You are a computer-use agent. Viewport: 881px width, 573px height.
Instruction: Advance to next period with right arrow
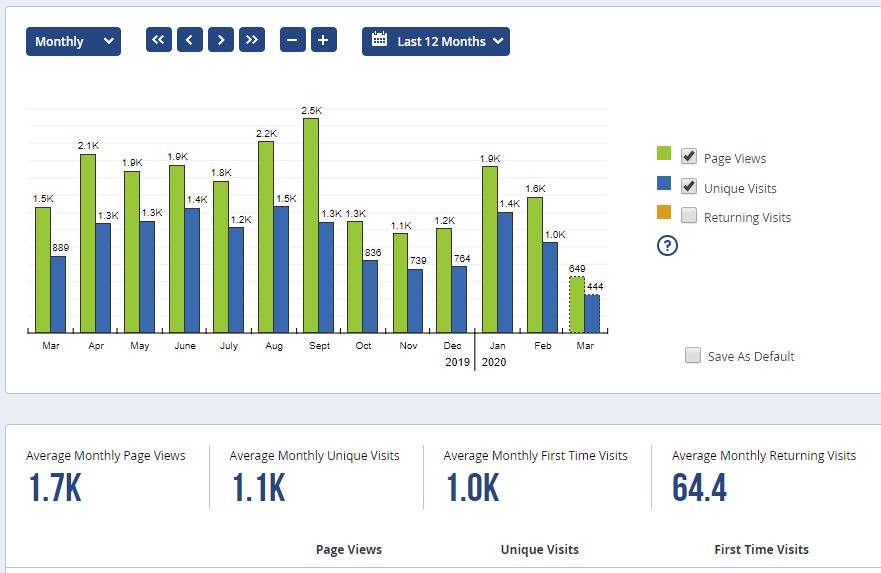click(221, 40)
